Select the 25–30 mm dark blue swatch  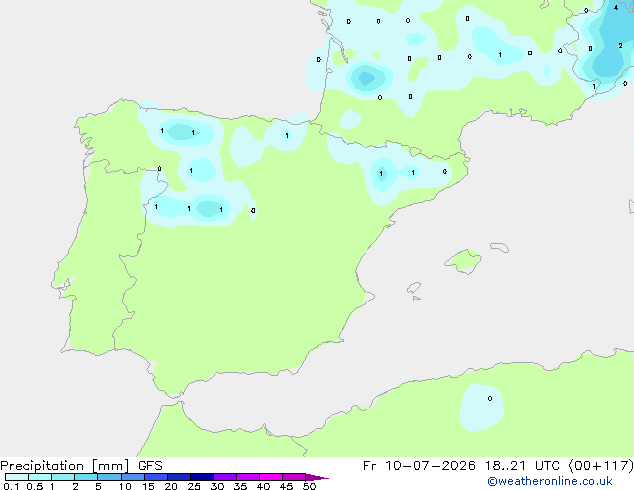[201, 477]
